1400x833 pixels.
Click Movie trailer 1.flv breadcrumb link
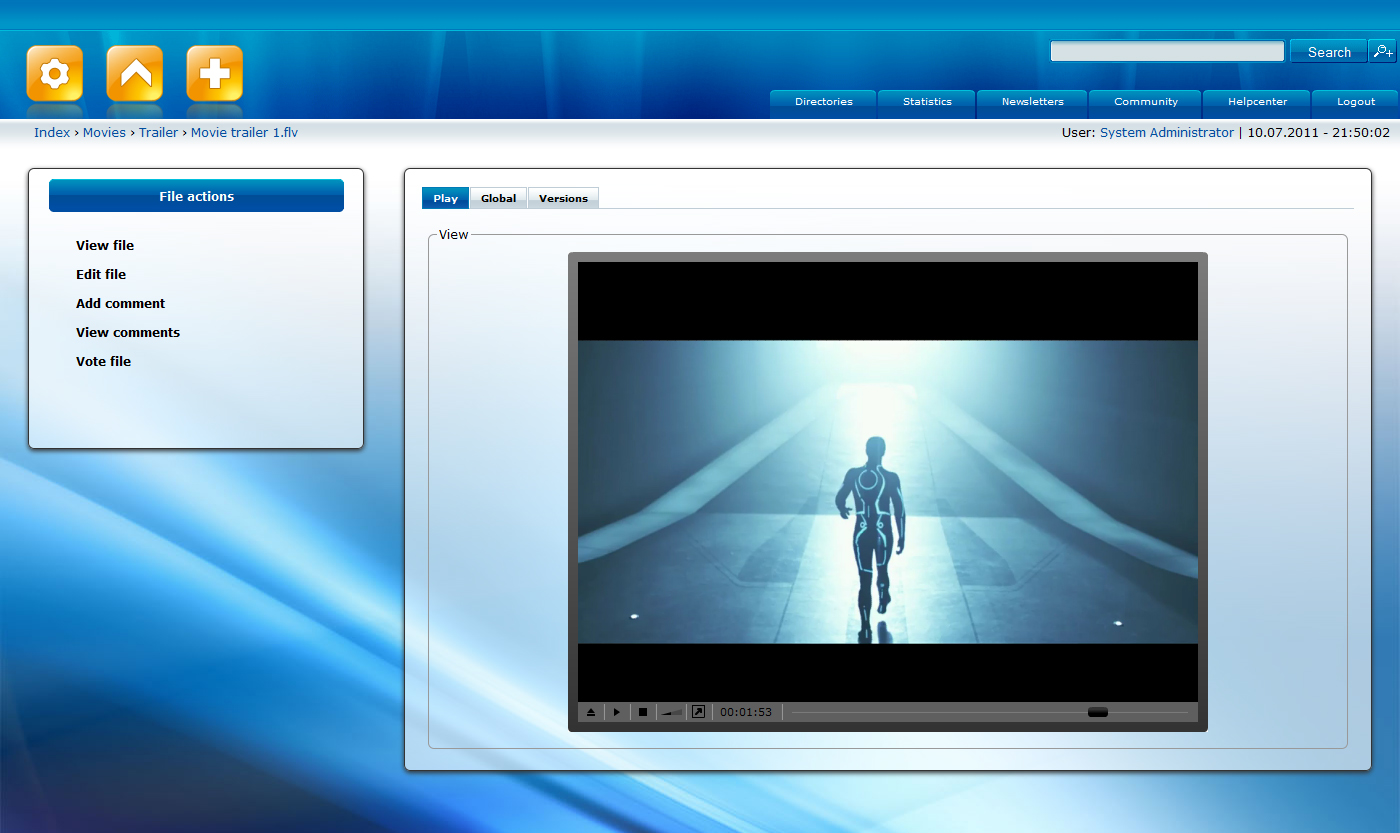pos(244,132)
